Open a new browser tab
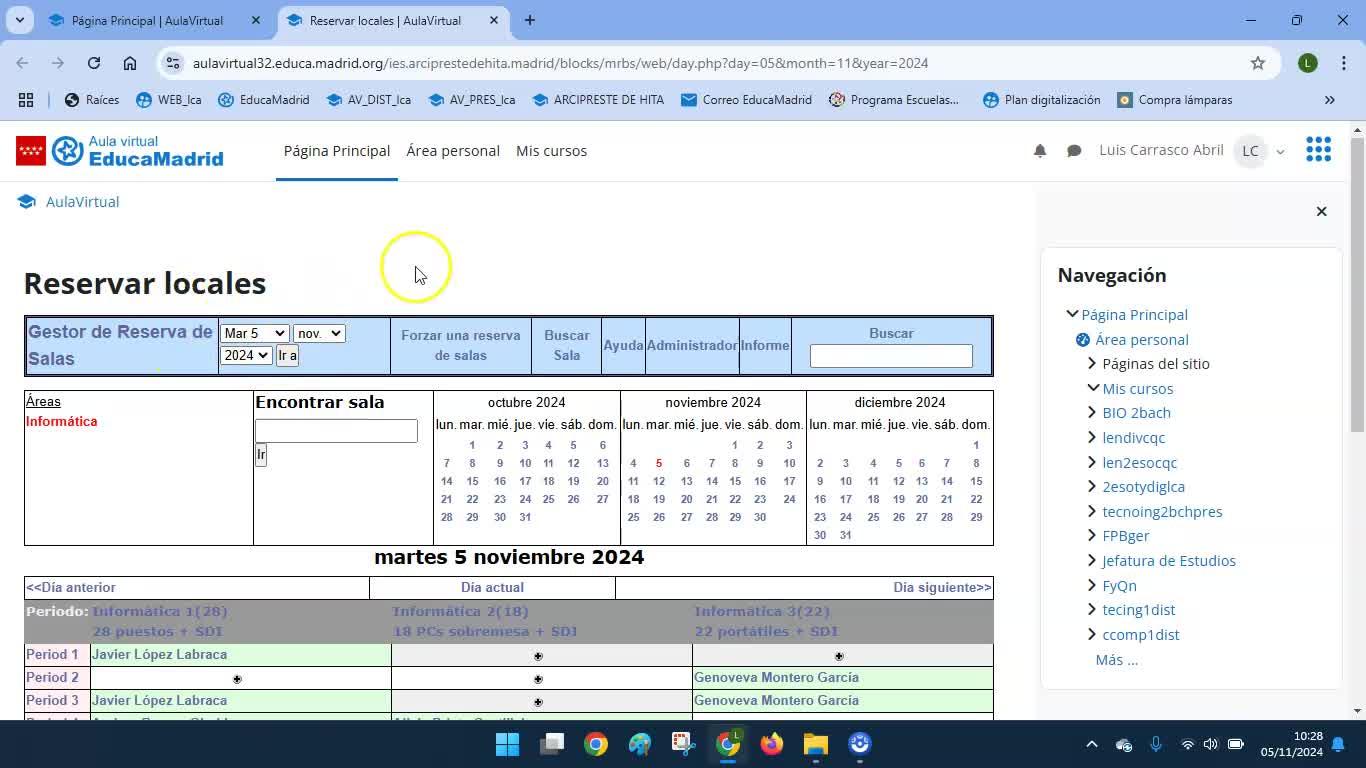The width and height of the screenshot is (1366, 768). [x=530, y=20]
